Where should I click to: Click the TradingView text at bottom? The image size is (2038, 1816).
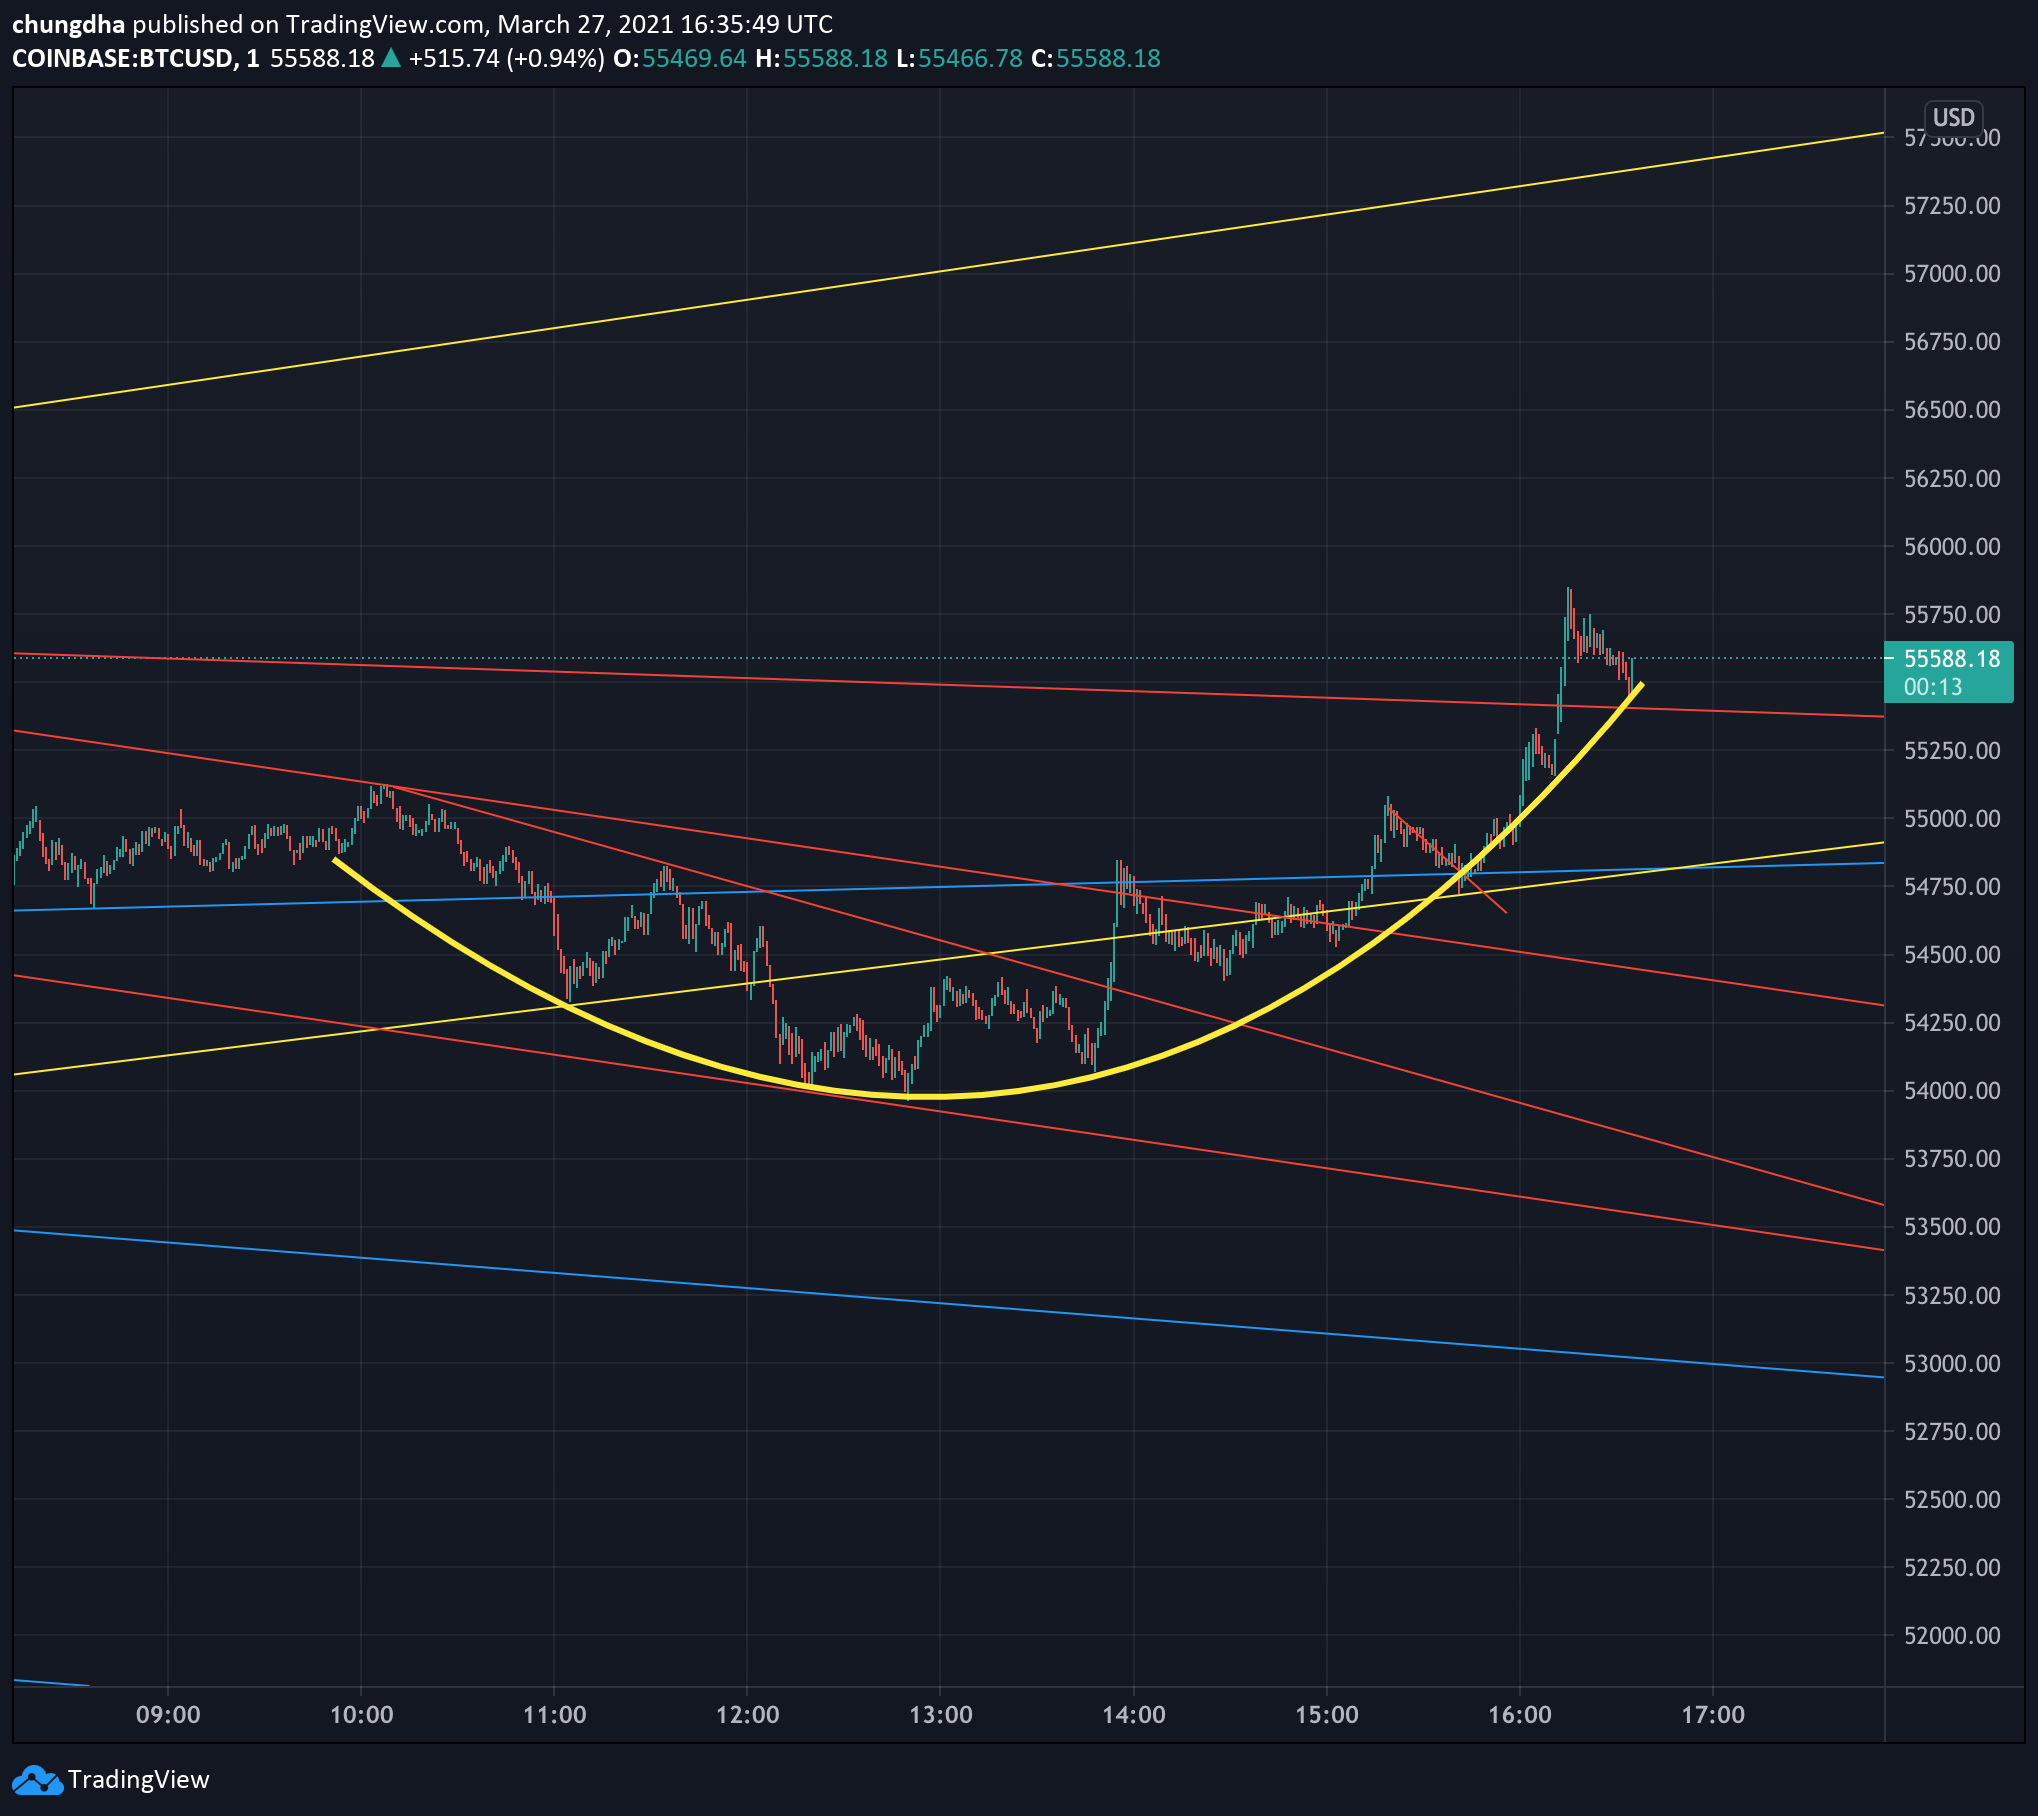click(x=138, y=1780)
